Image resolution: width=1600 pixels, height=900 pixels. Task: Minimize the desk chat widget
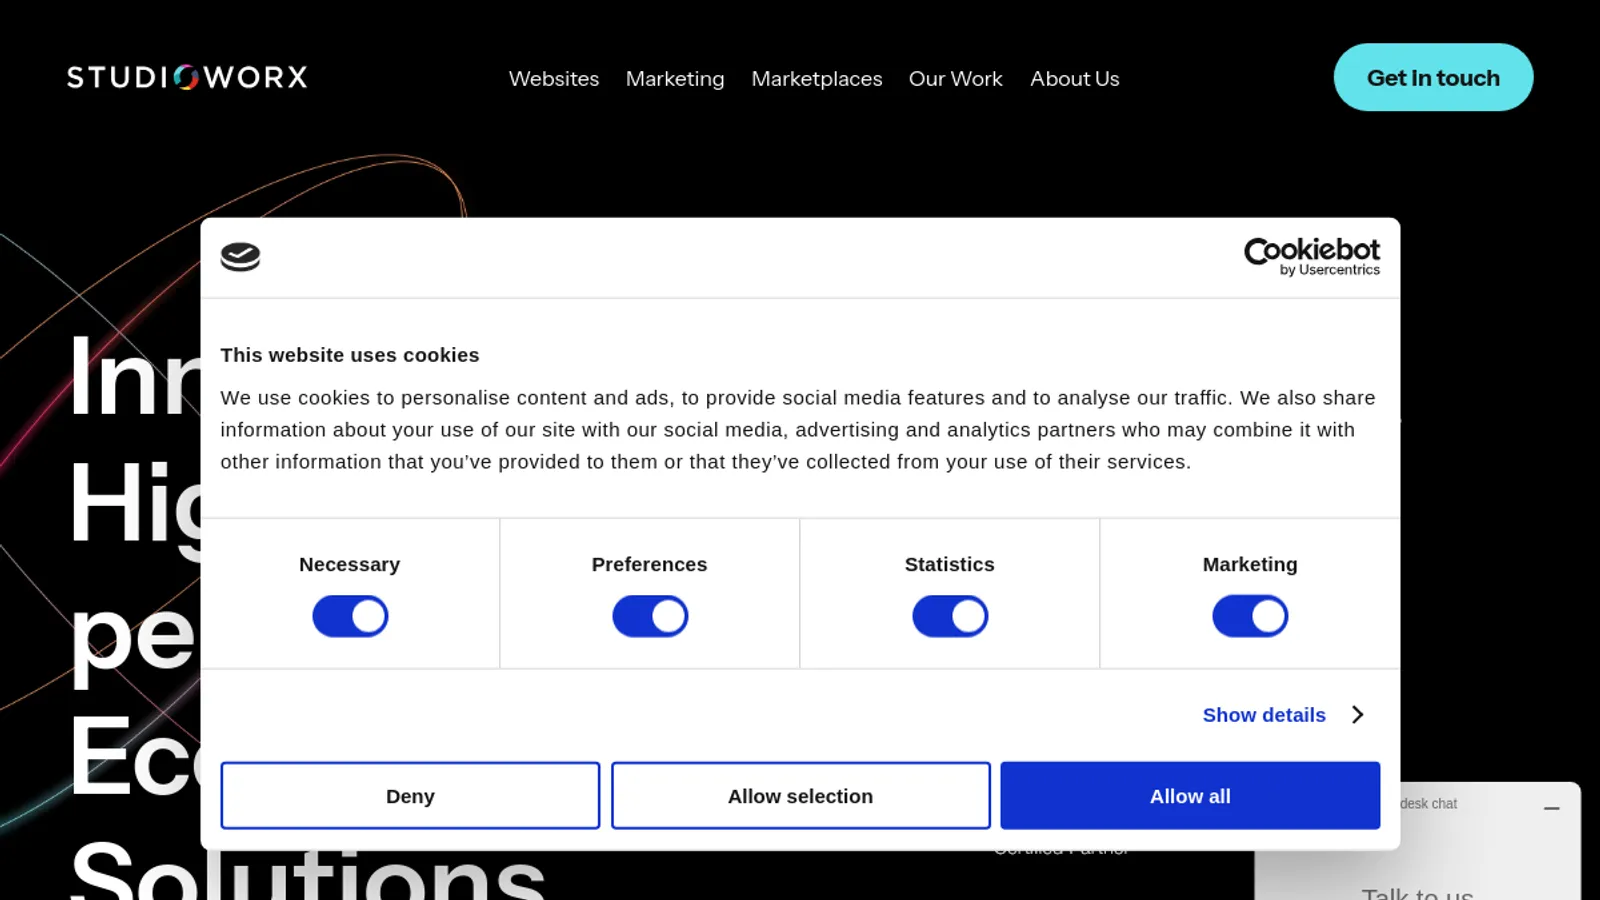(x=1551, y=808)
